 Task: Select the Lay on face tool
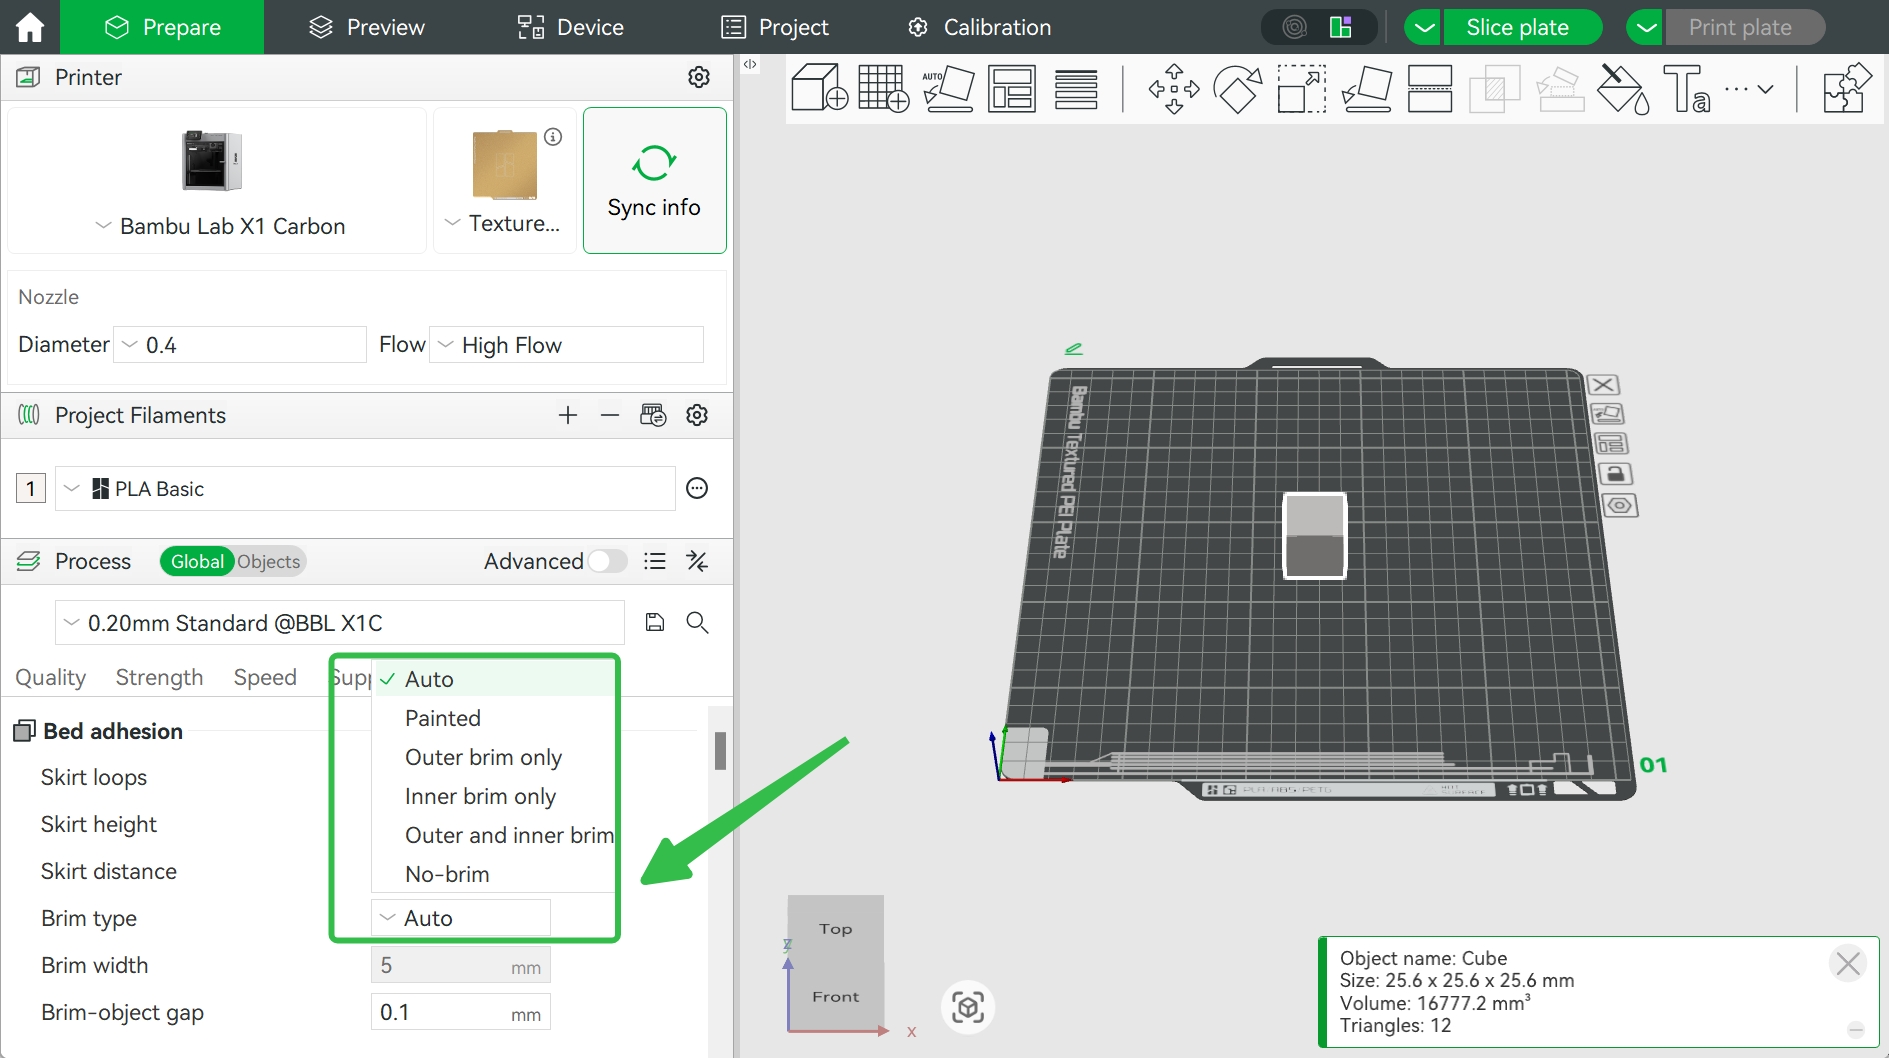point(1366,88)
